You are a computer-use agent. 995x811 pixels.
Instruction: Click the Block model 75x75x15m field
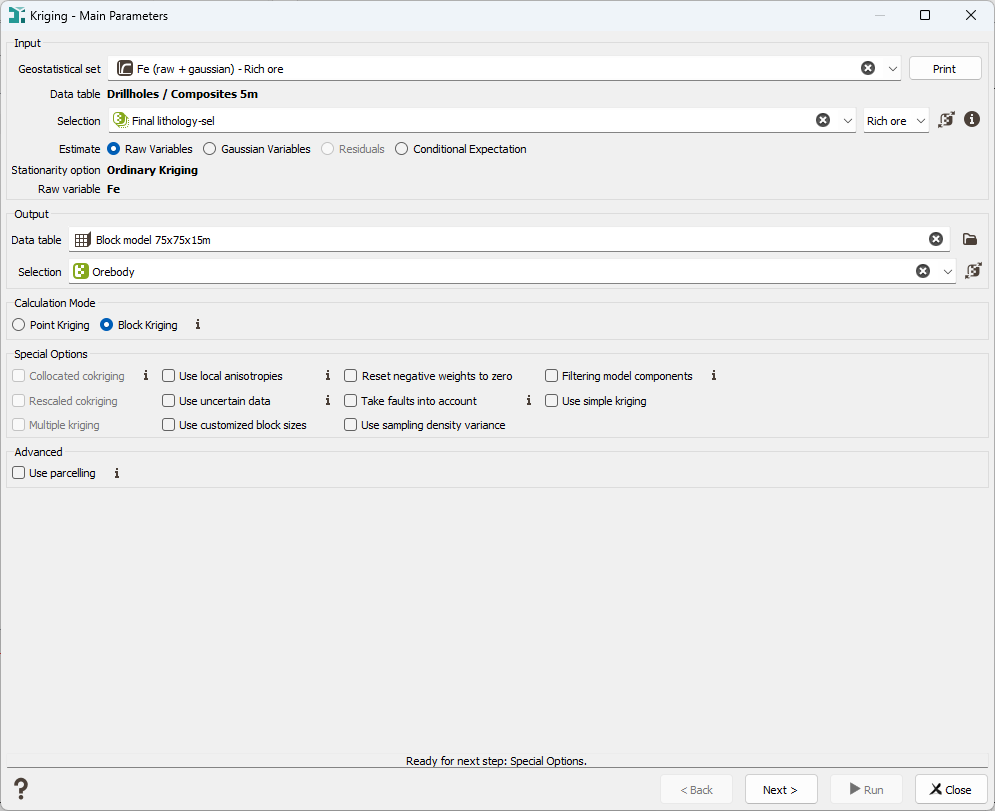pyautogui.click(x=509, y=239)
